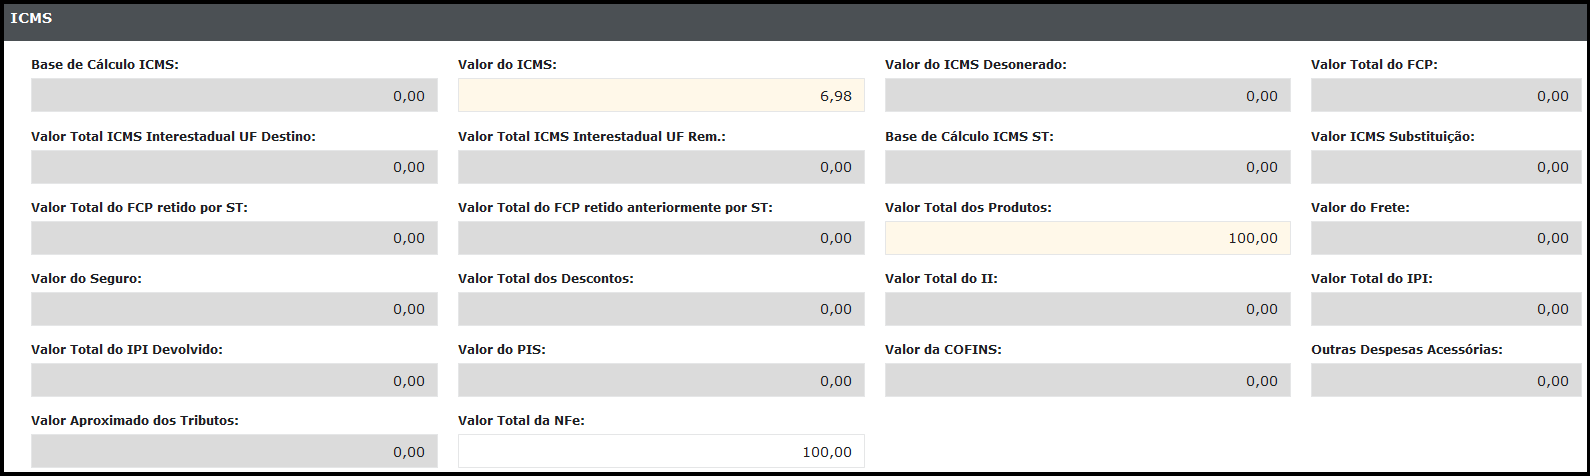Focus Valor Total do FCP retido por ST
Image resolution: width=1590 pixels, height=476 pixels.
click(x=234, y=238)
